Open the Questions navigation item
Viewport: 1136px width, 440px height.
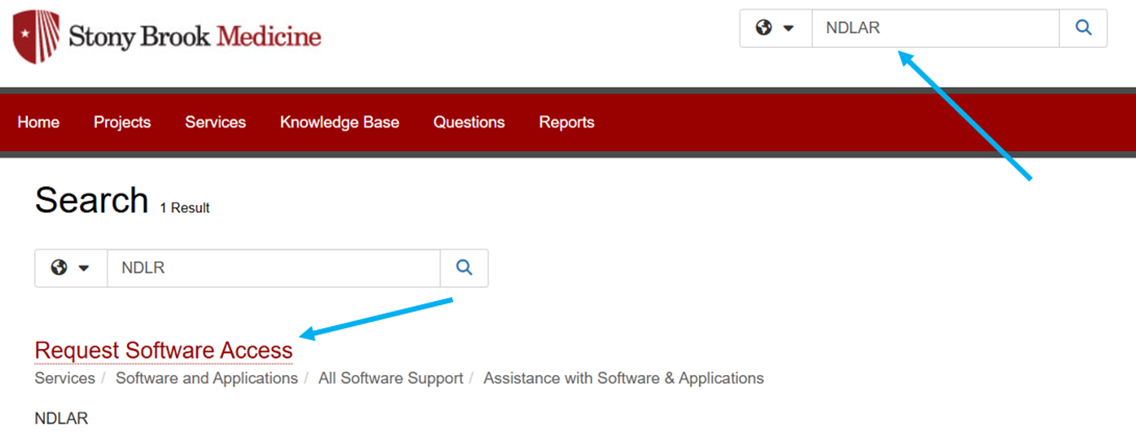[469, 123]
